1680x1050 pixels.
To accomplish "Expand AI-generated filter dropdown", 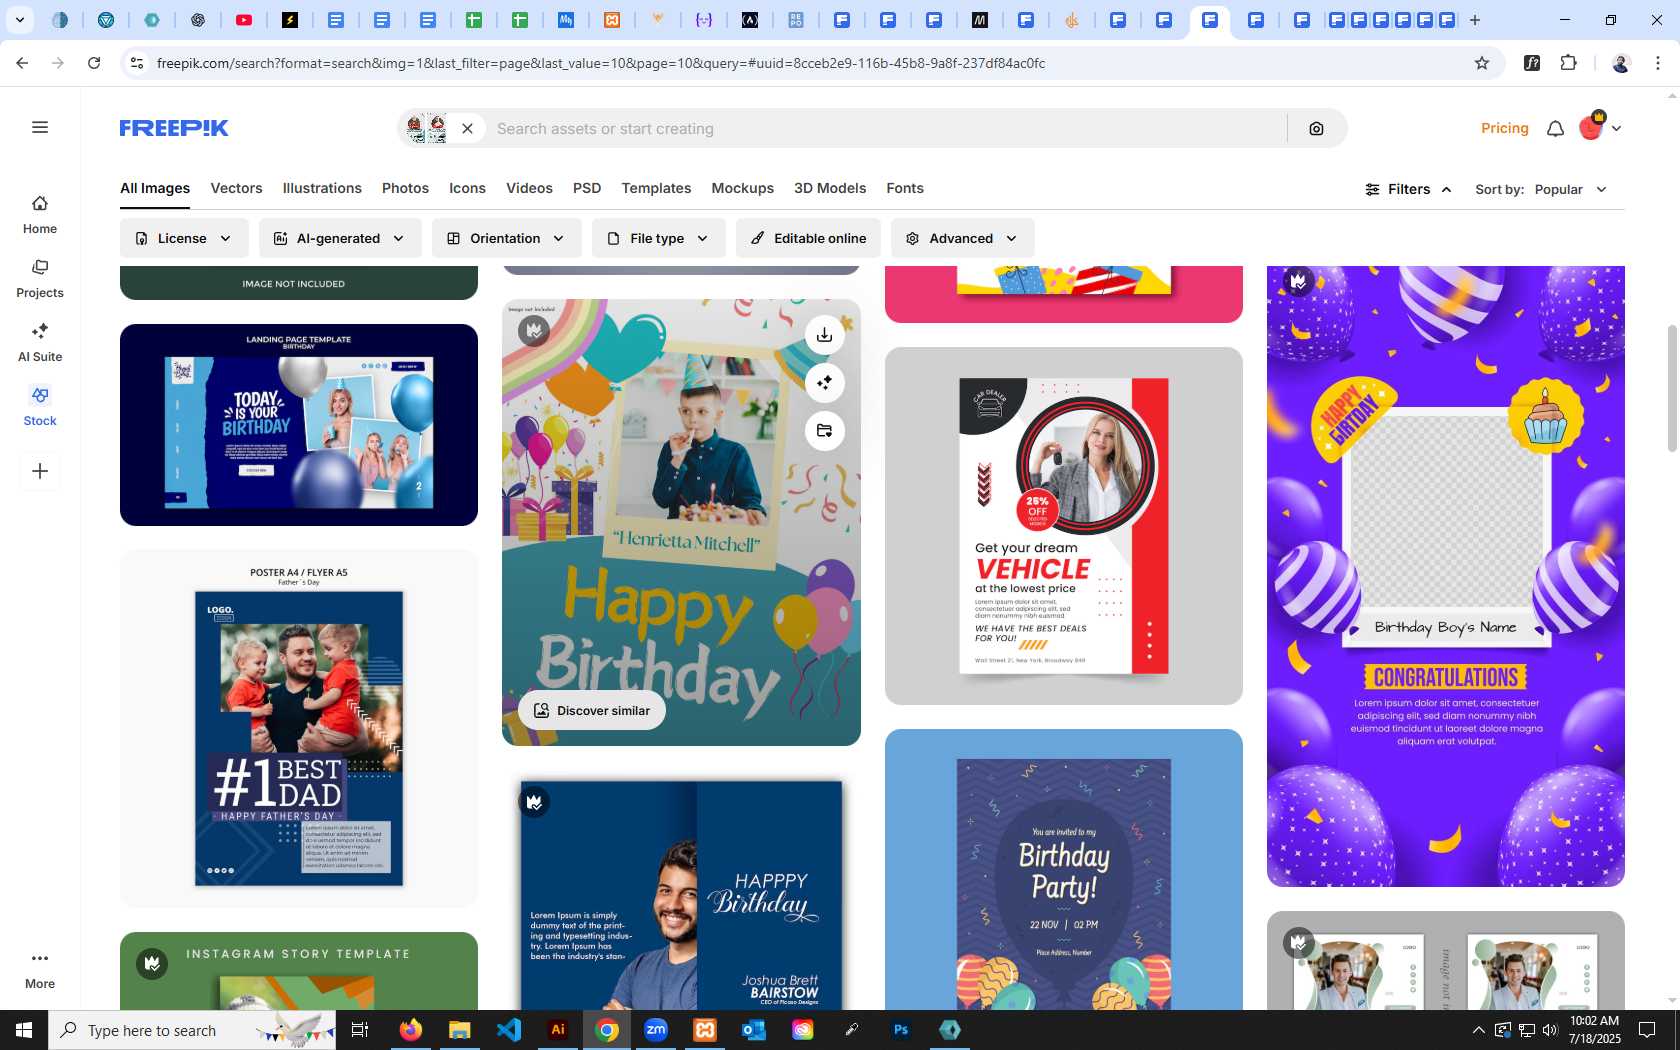I will [340, 238].
